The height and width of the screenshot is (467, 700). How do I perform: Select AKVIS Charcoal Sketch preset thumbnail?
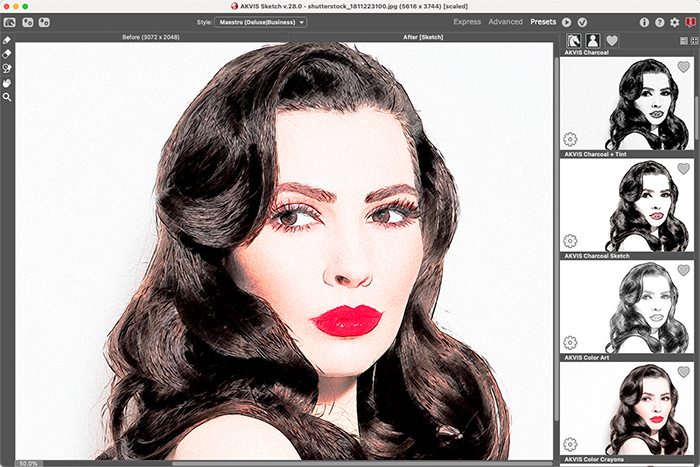pyautogui.click(x=627, y=307)
